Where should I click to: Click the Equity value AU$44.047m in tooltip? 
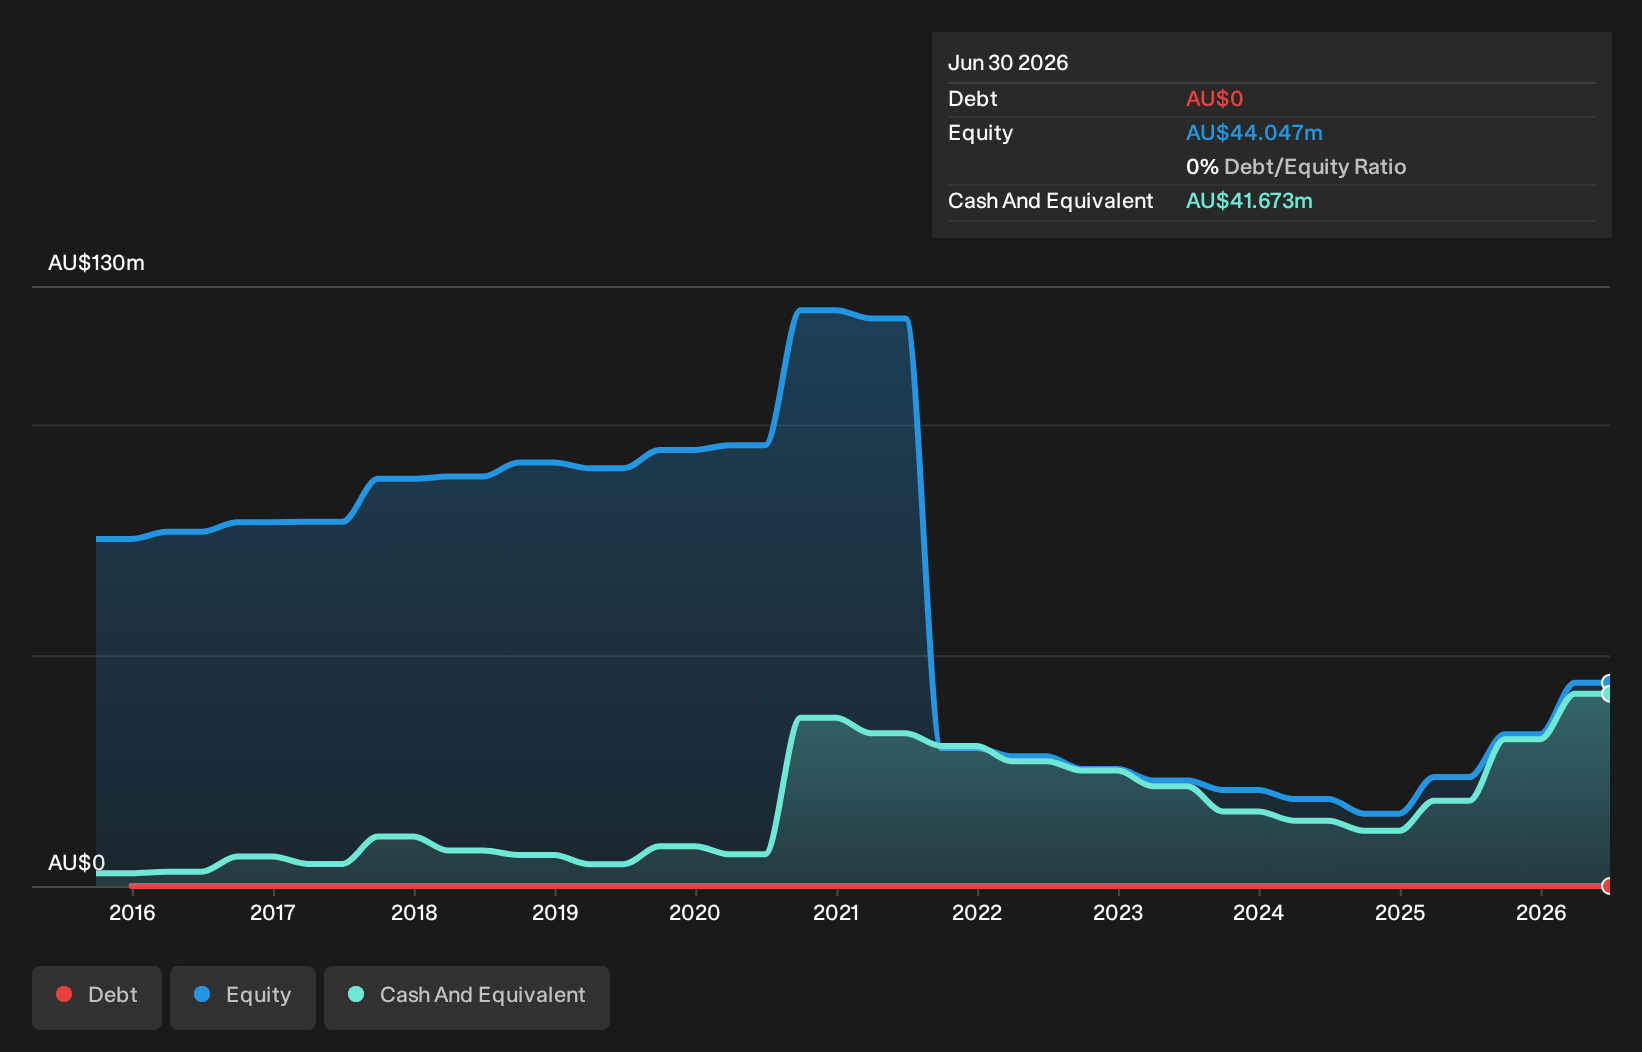pyautogui.click(x=1254, y=133)
